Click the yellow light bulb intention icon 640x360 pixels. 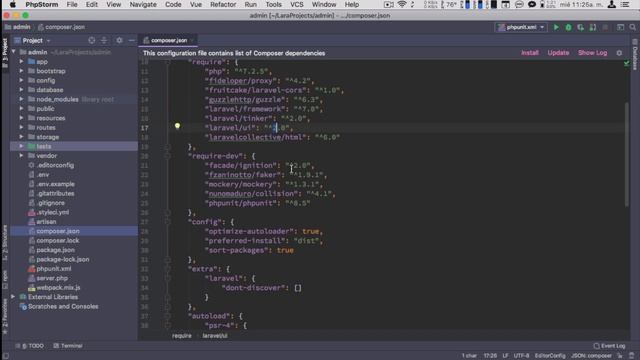tap(177, 126)
